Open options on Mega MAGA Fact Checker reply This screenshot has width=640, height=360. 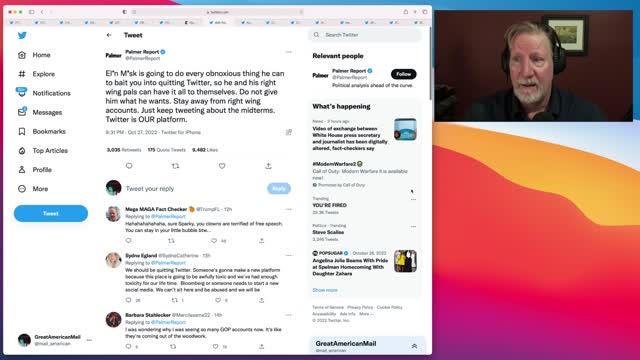point(289,209)
